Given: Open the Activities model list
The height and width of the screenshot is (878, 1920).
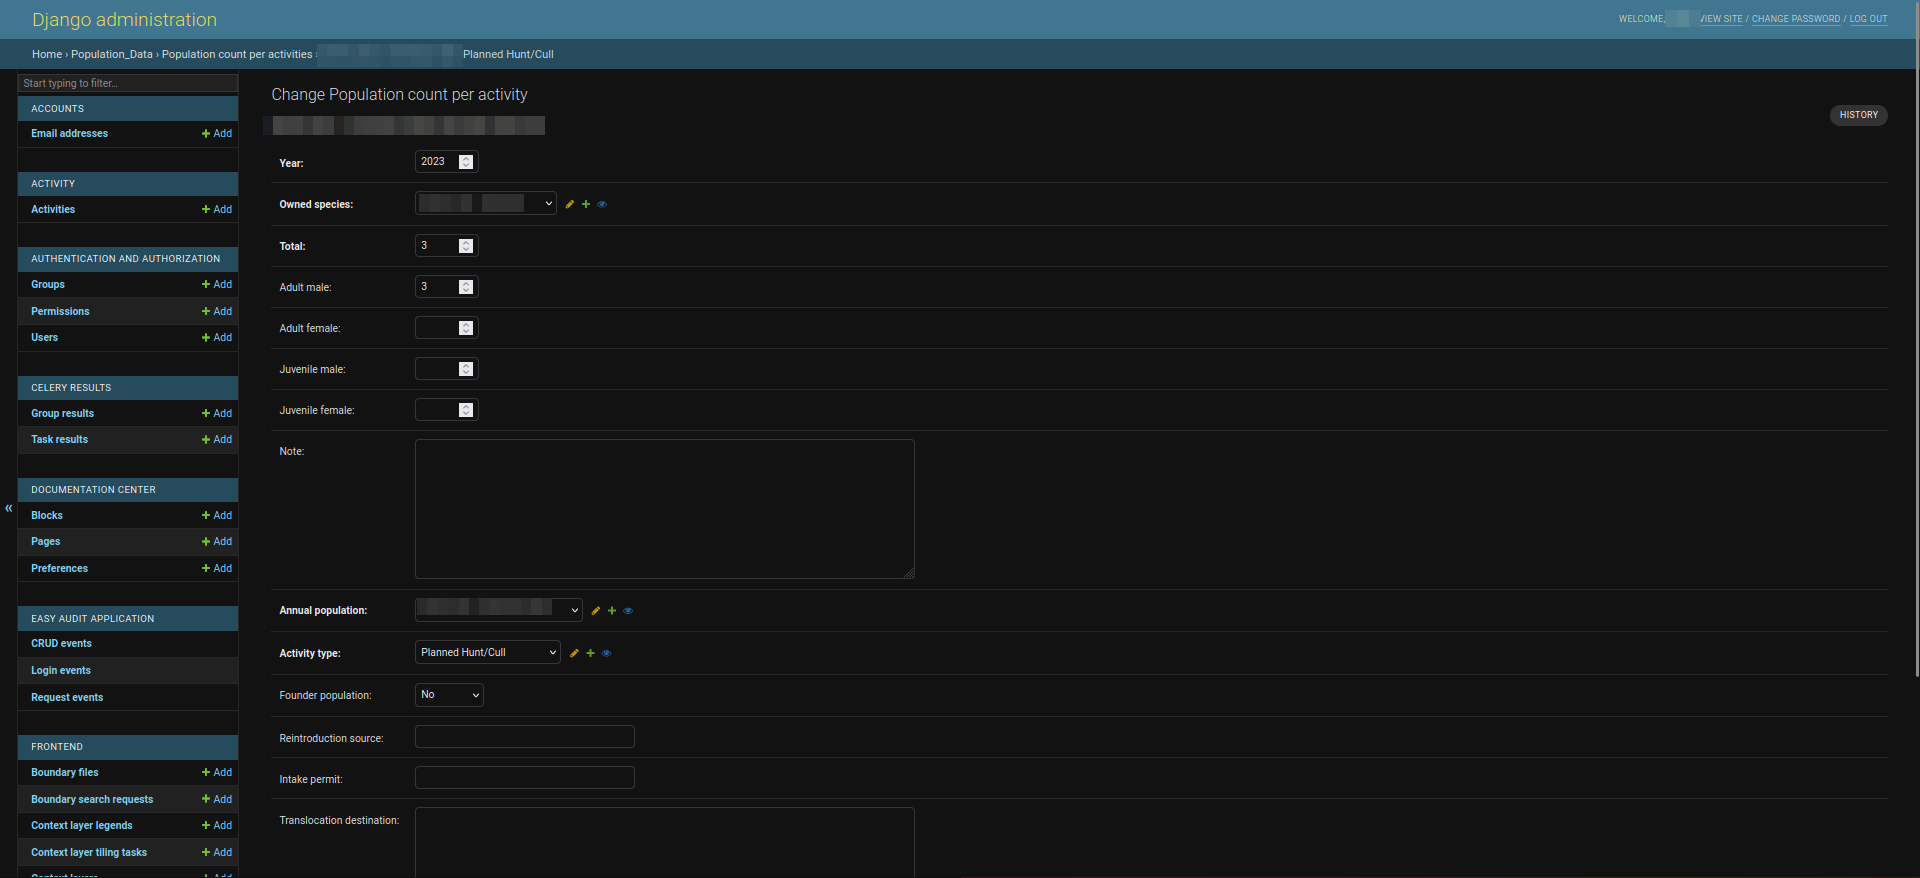Looking at the screenshot, I should 53,210.
